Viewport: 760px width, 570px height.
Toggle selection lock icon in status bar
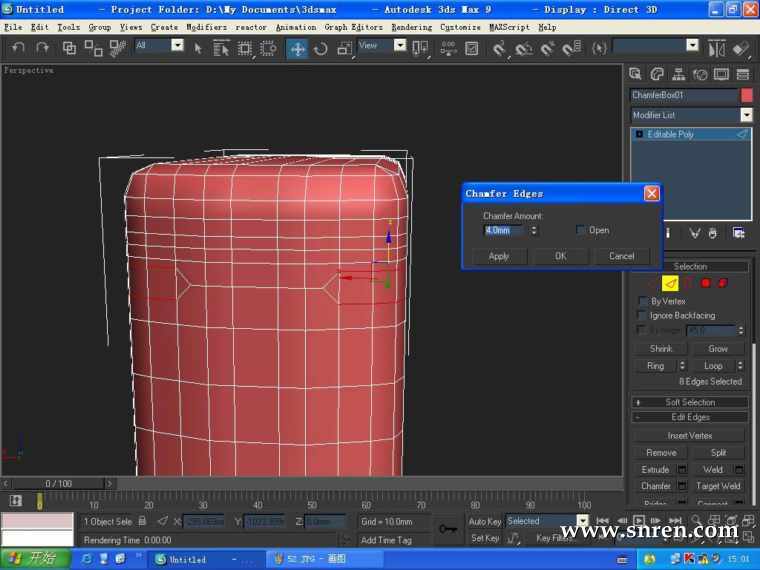[142, 521]
